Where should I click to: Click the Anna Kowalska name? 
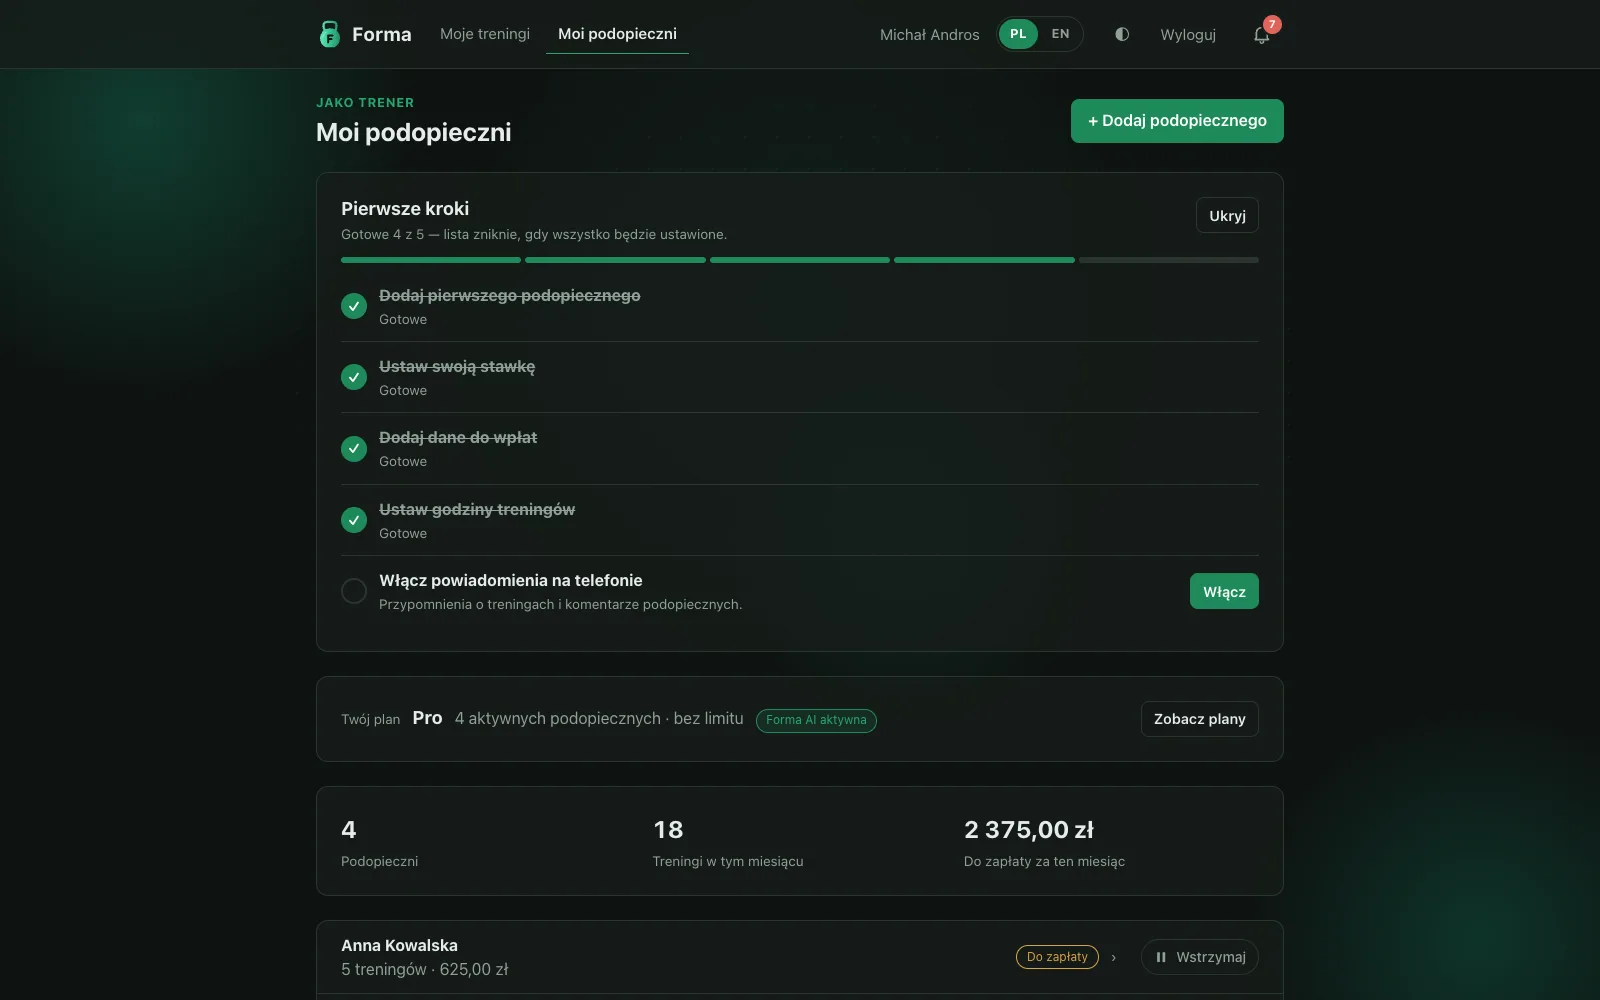pos(399,945)
